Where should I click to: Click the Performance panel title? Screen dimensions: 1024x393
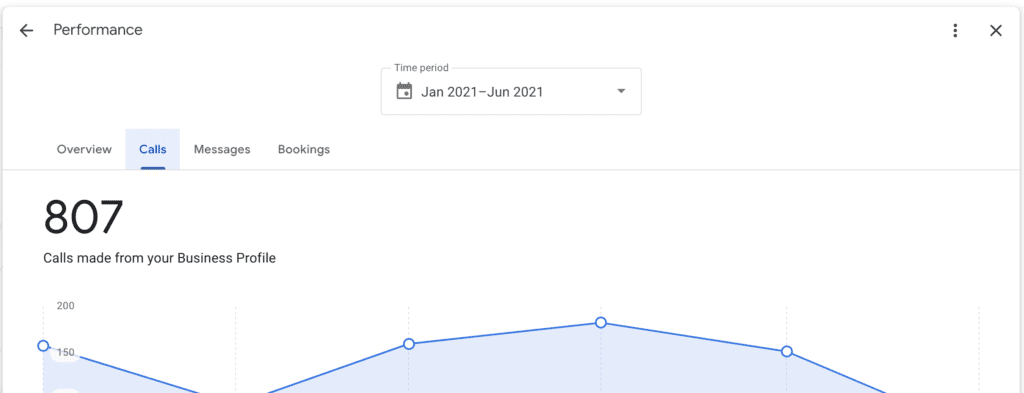[98, 30]
